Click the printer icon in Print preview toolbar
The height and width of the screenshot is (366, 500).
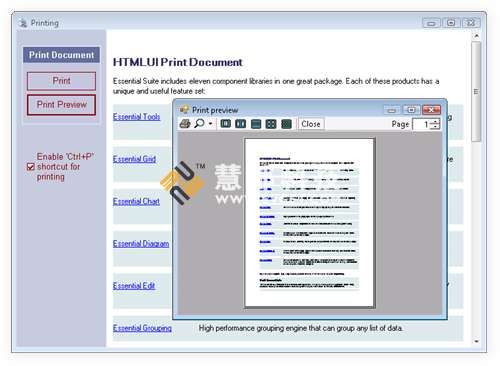pyautogui.click(x=185, y=124)
